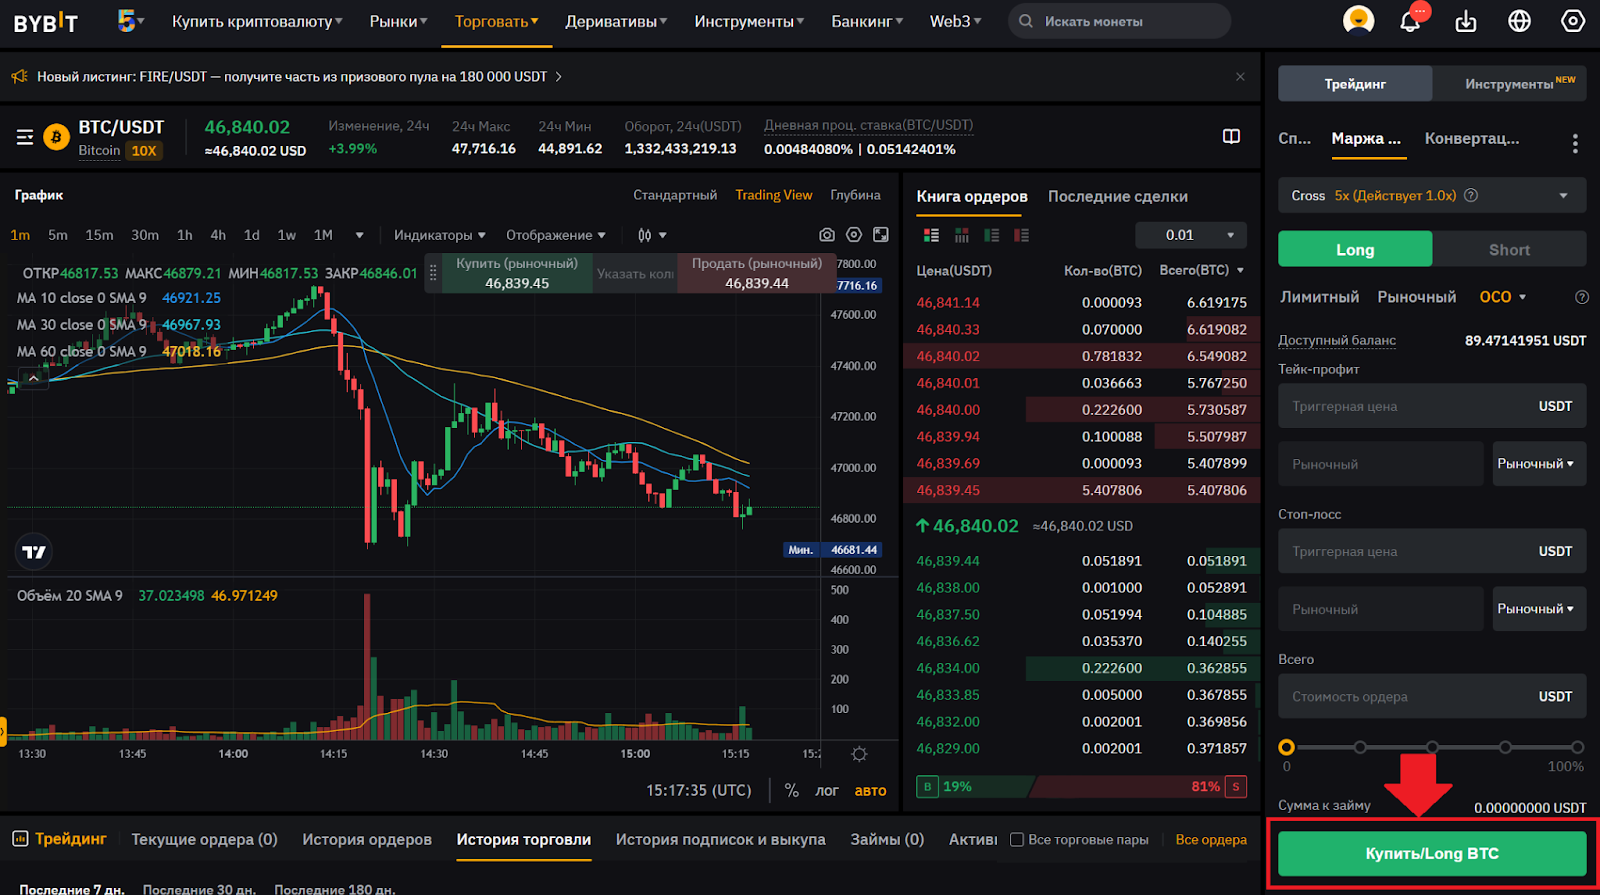Open 'Текущие ордера (0)' tab
Image resolution: width=1600 pixels, height=895 pixels.
click(x=204, y=839)
